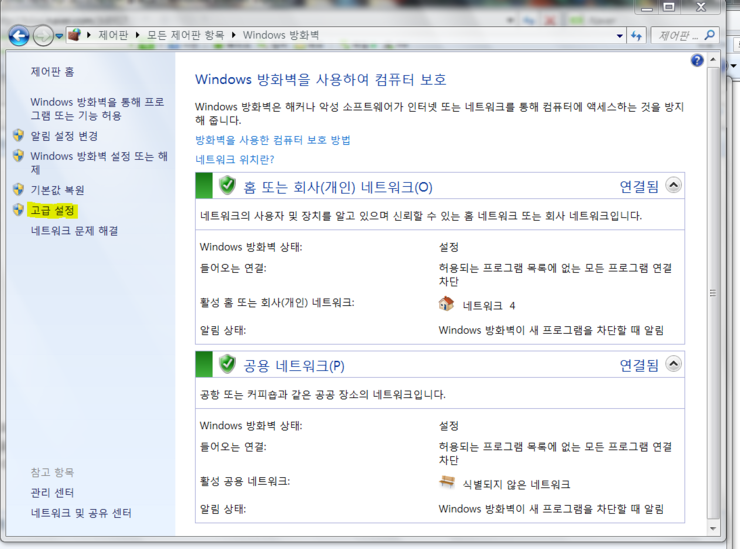
Task: Click 식별되지 않은 네트워크 text
Action: pyautogui.click(x=516, y=484)
